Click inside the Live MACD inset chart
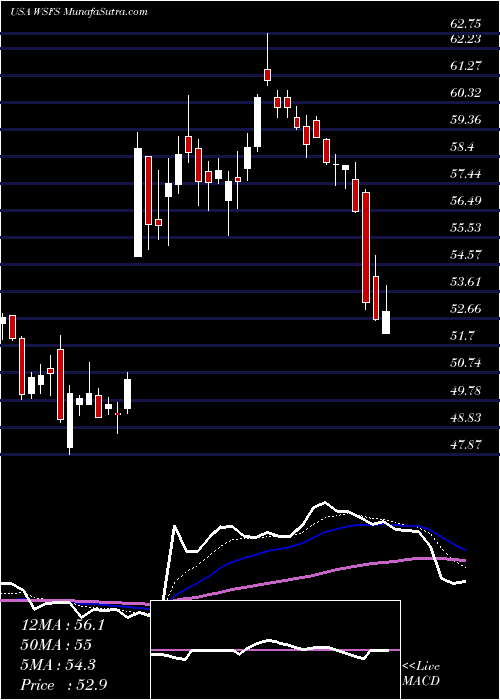Viewport: 500px width, 700px height. tap(275, 650)
